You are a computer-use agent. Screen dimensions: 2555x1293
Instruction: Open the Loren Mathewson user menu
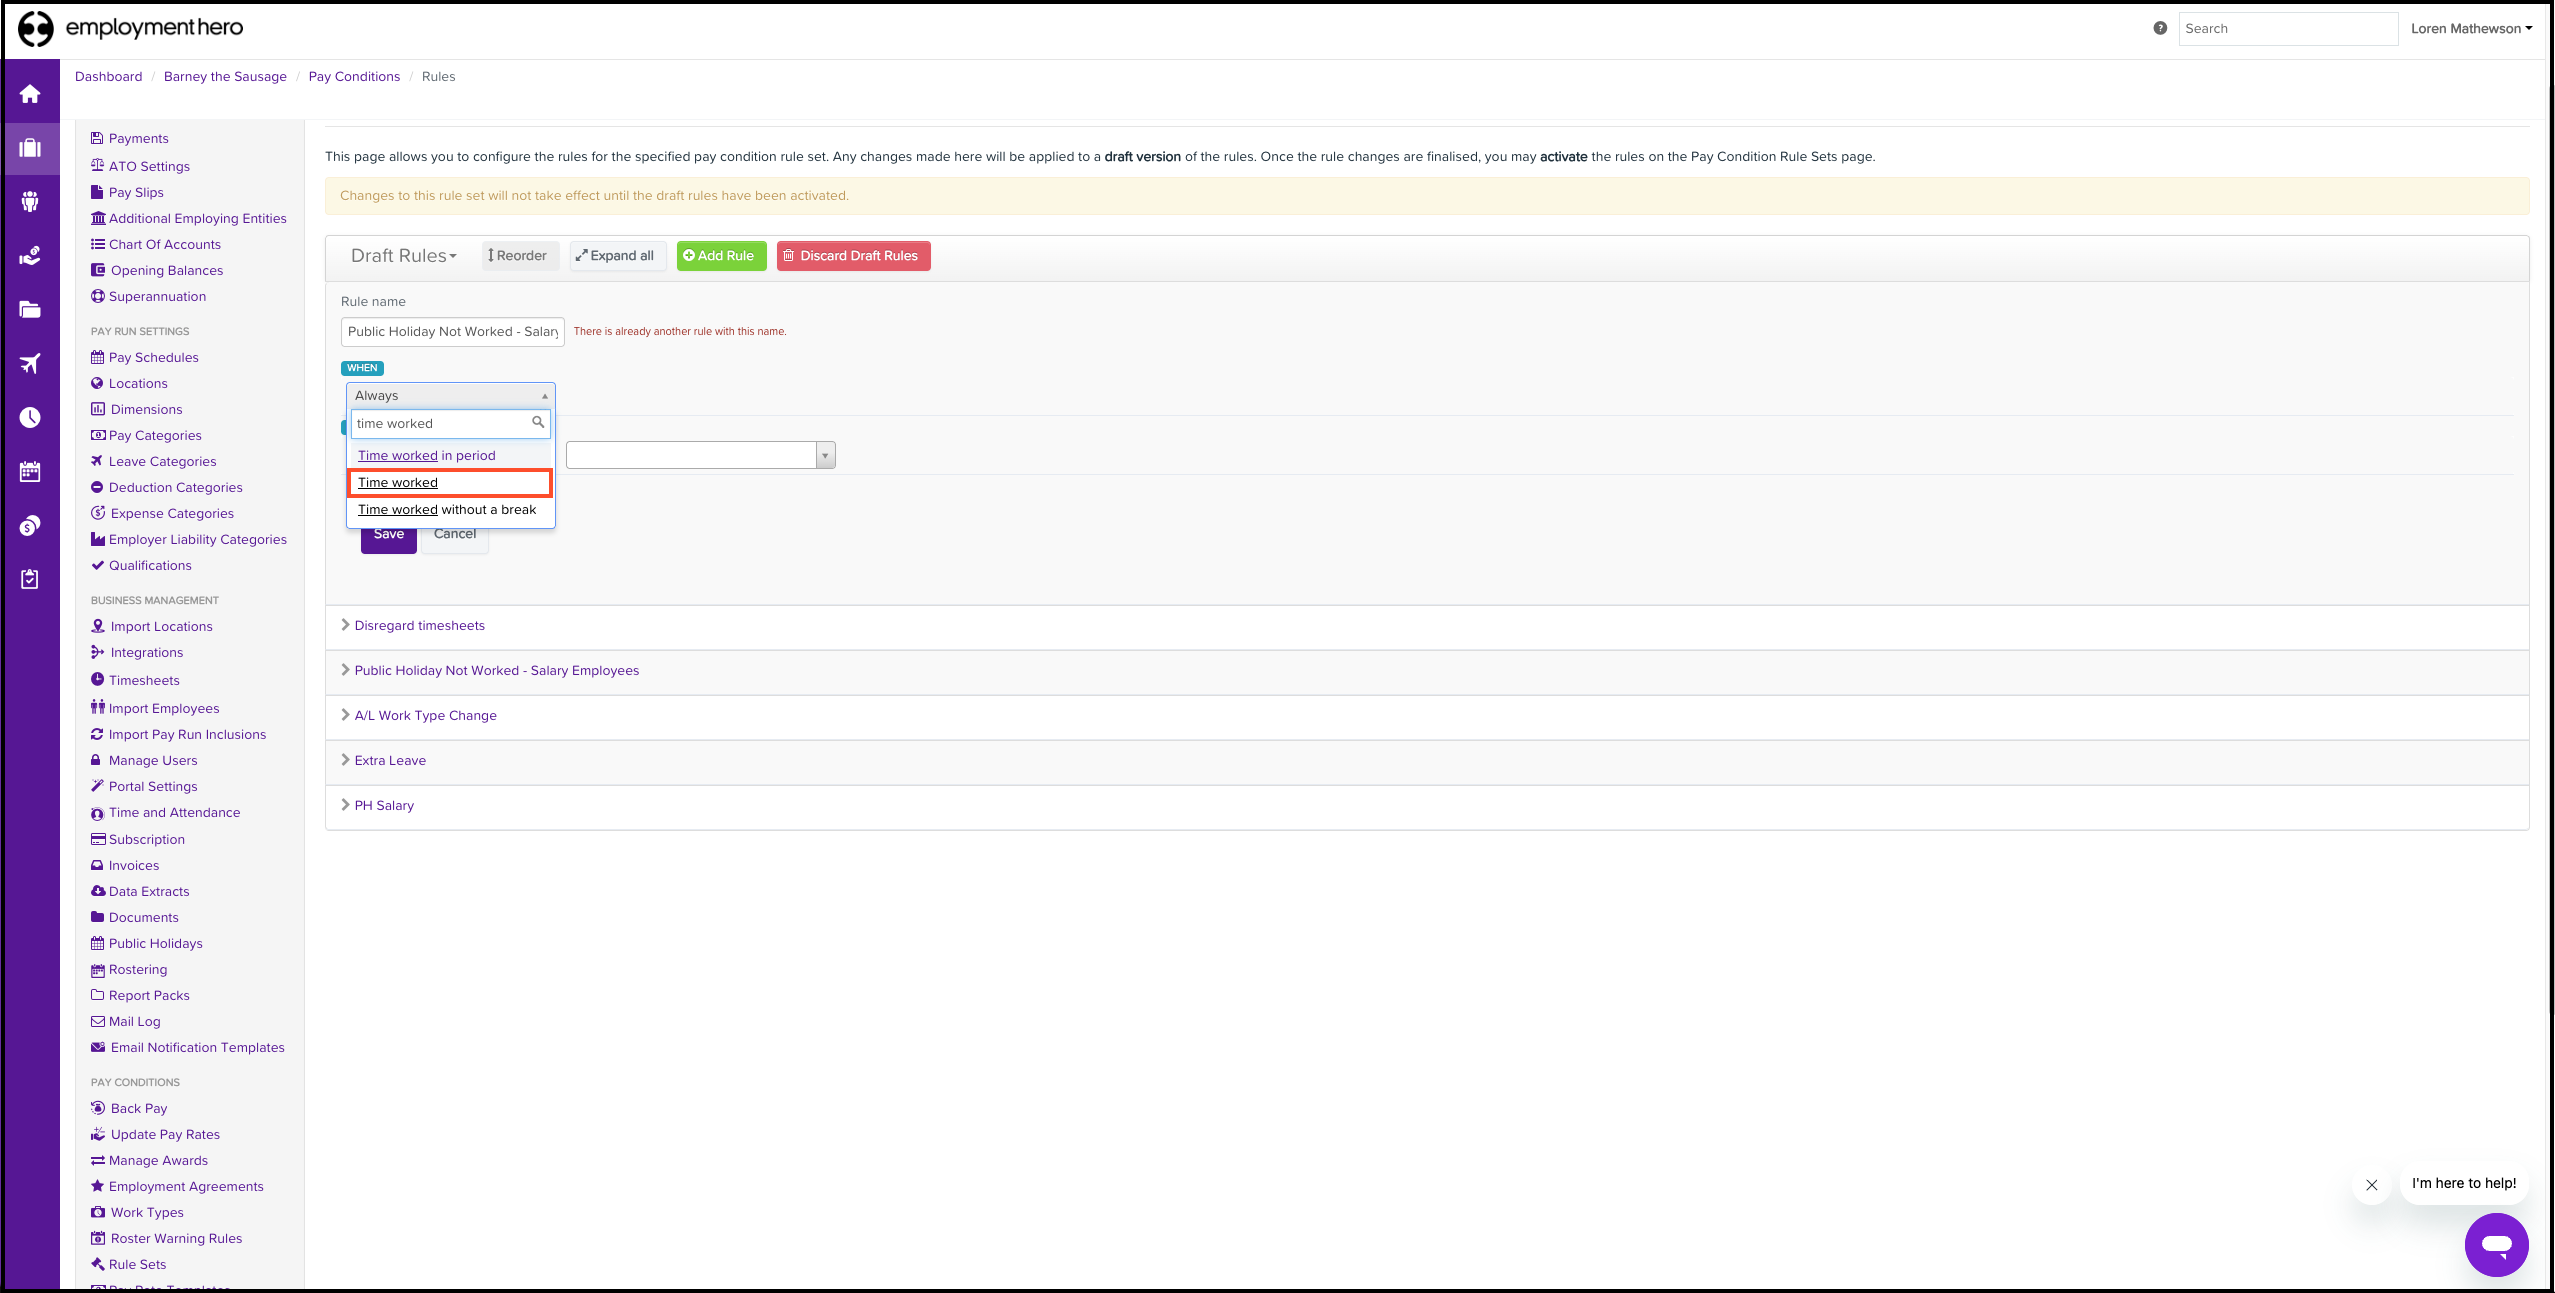tap(2470, 28)
